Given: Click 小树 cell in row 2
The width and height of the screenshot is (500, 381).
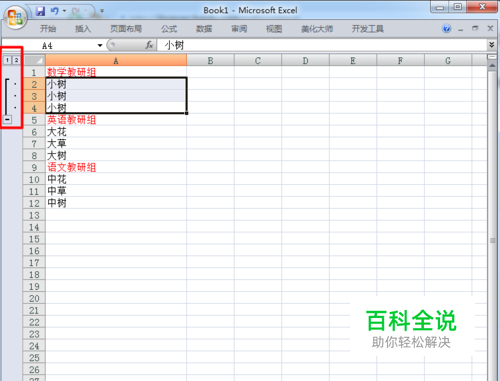Looking at the screenshot, I should [x=116, y=84].
